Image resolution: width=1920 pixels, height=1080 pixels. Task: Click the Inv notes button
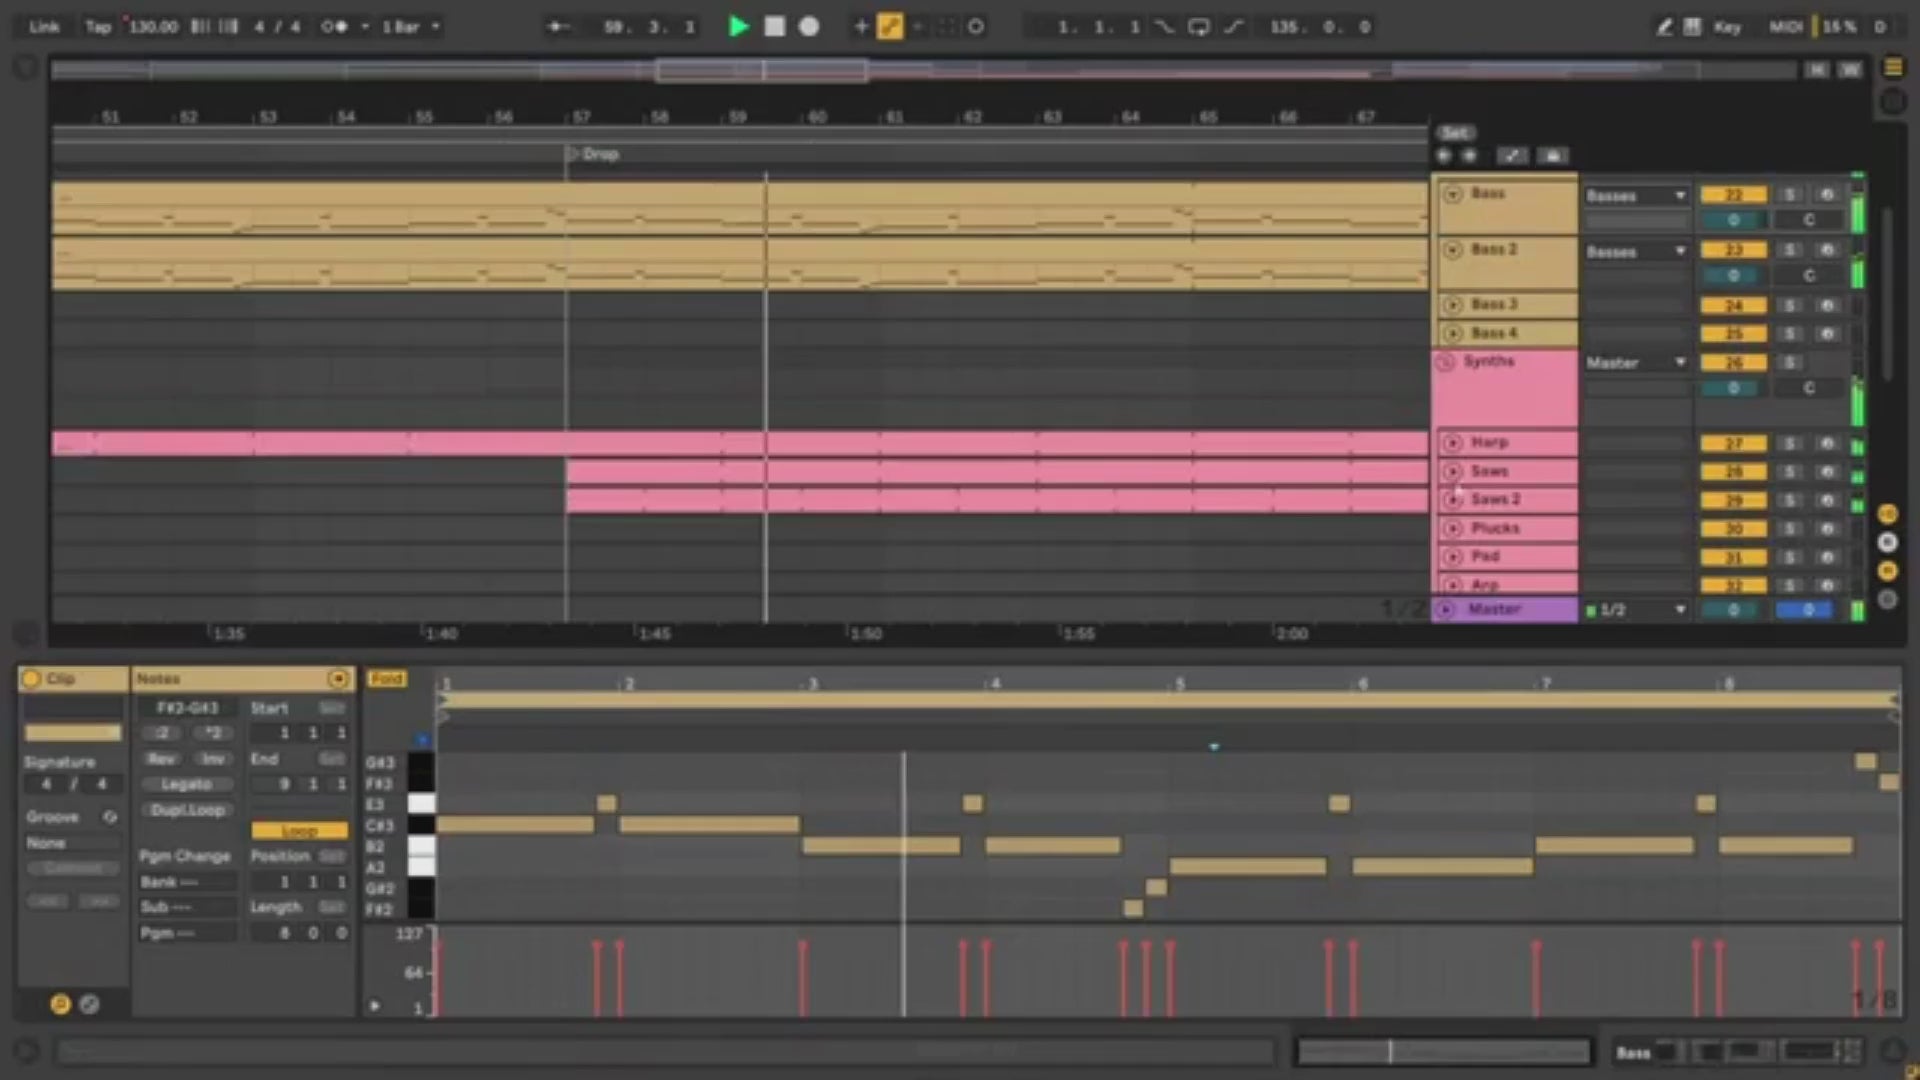tap(213, 759)
